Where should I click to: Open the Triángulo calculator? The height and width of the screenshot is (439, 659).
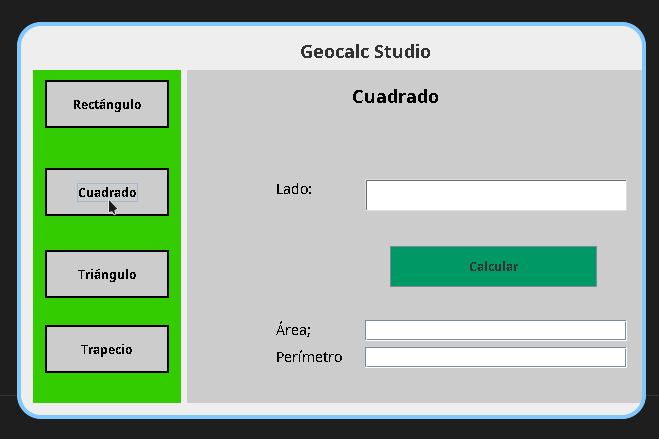click(x=107, y=274)
